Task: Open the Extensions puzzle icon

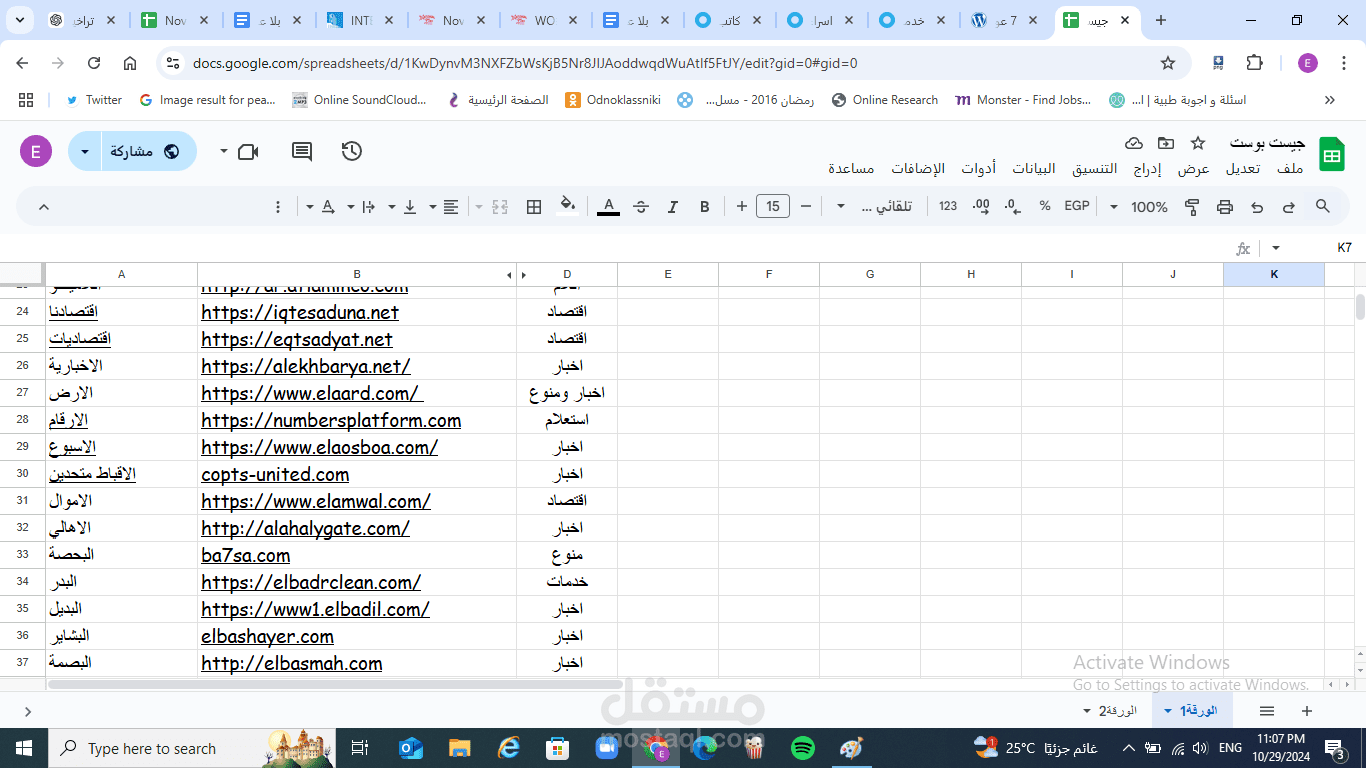Action: pos(1255,63)
